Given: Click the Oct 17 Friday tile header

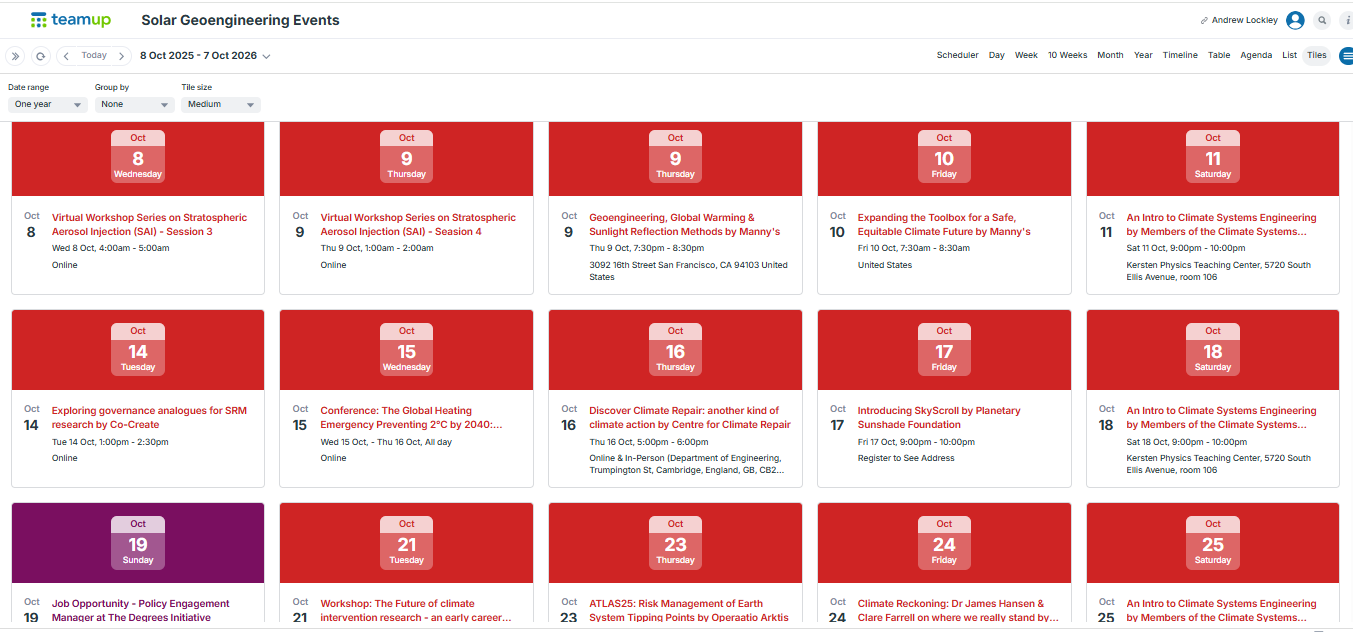Looking at the screenshot, I should coord(944,349).
